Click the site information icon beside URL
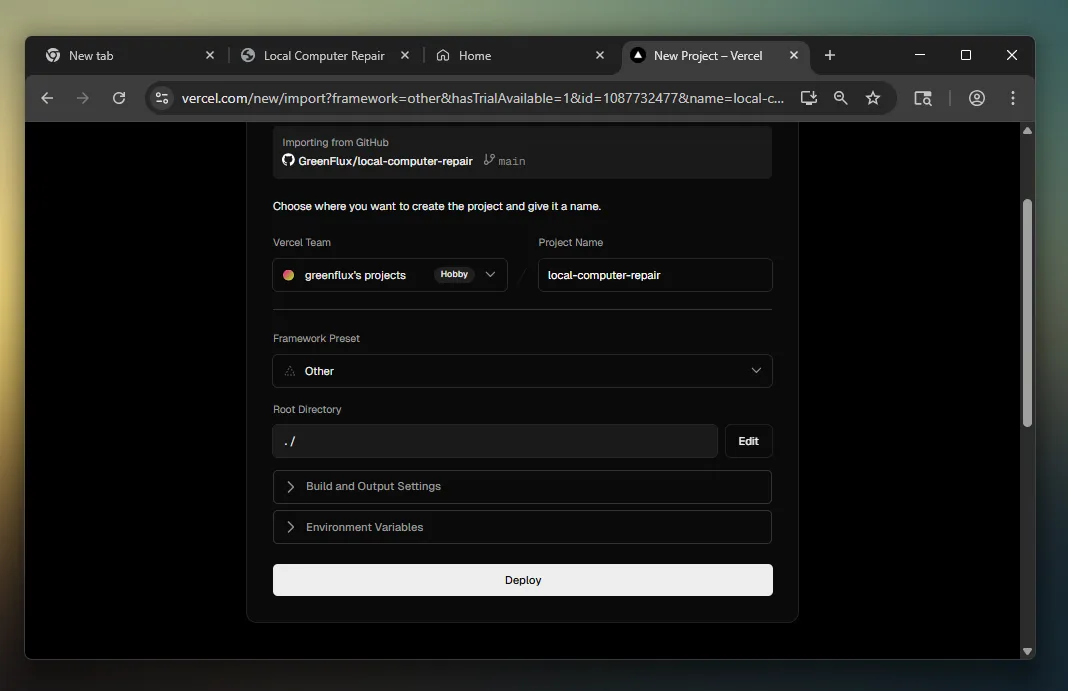Viewport: 1068px width, 691px height. click(x=163, y=98)
